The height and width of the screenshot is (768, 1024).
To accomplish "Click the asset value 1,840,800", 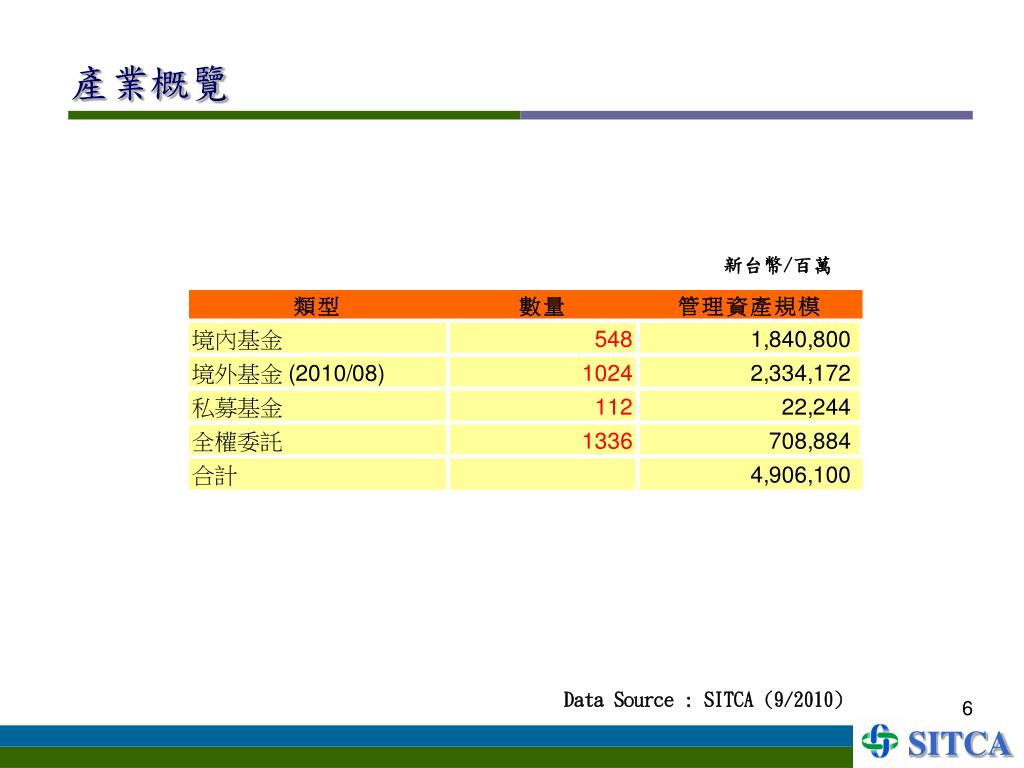I will pos(801,340).
